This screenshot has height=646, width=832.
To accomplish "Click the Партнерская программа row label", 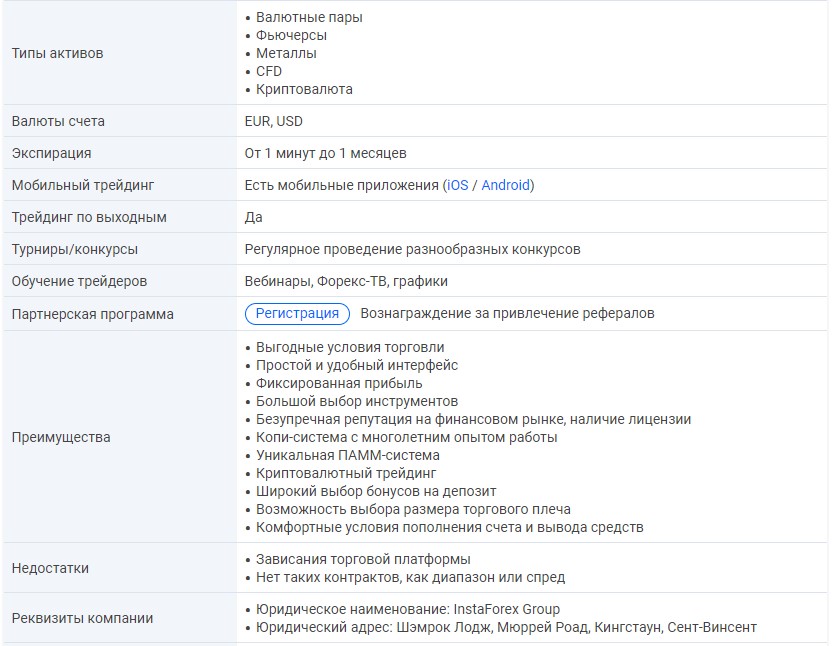I will coord(92,314).
